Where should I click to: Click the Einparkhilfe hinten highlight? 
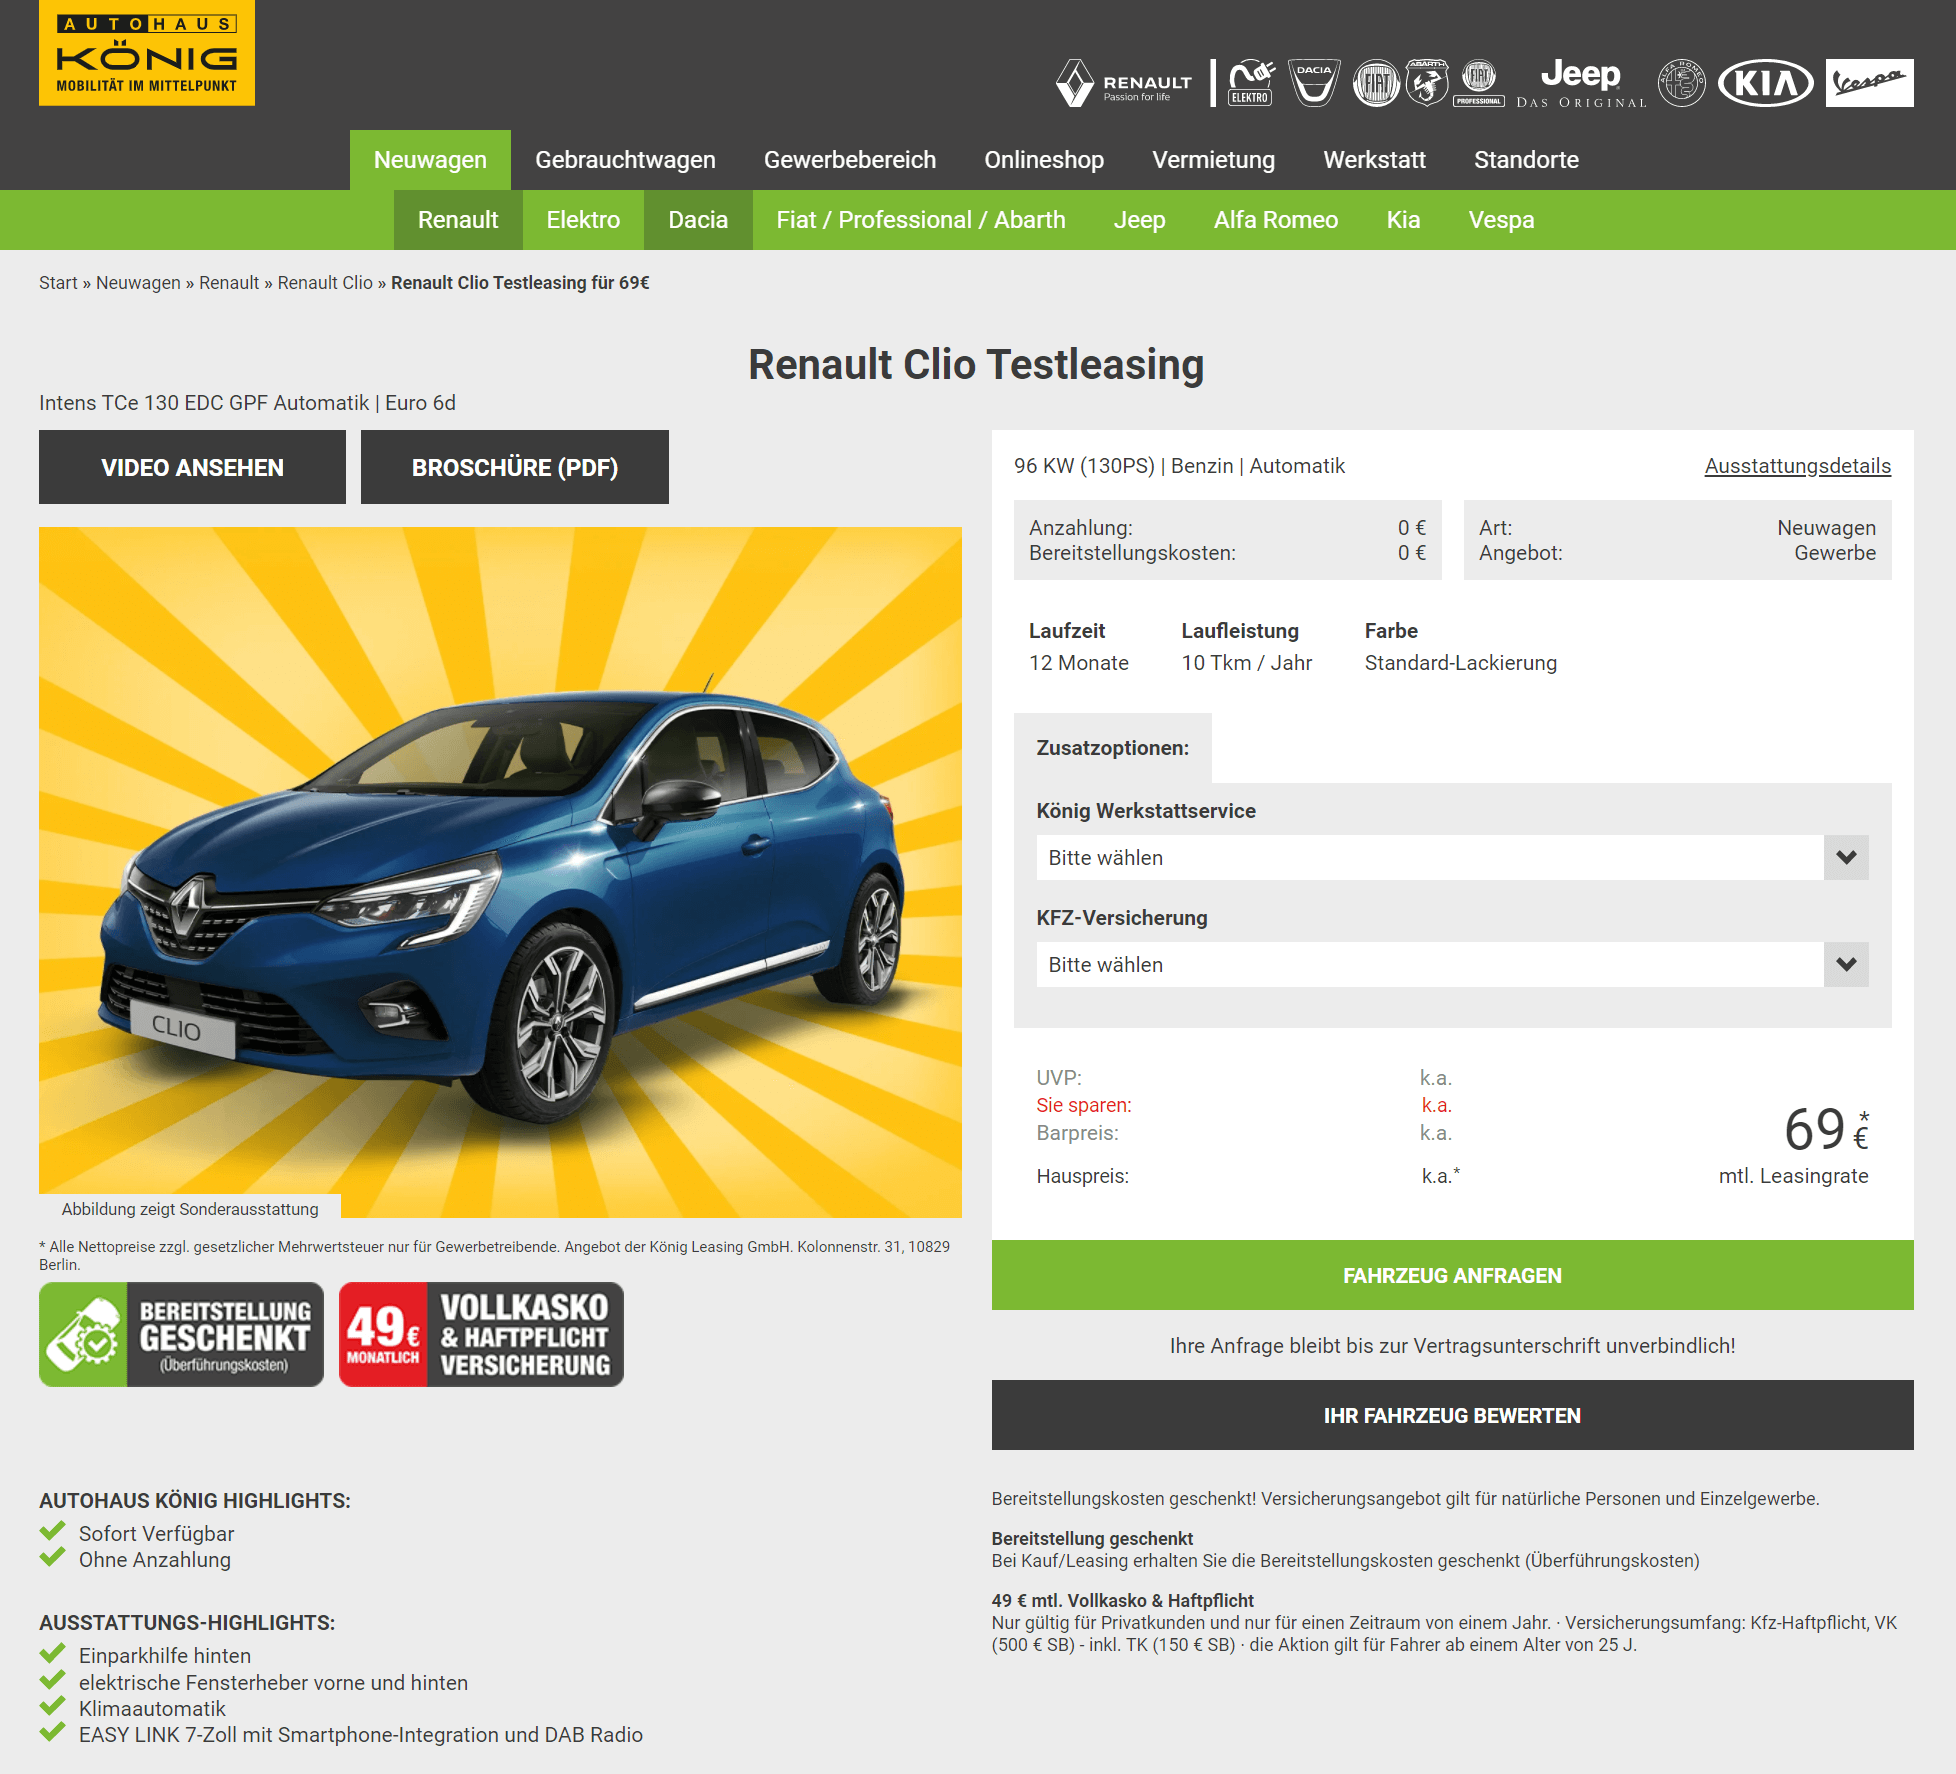[x=165, y=1656]
